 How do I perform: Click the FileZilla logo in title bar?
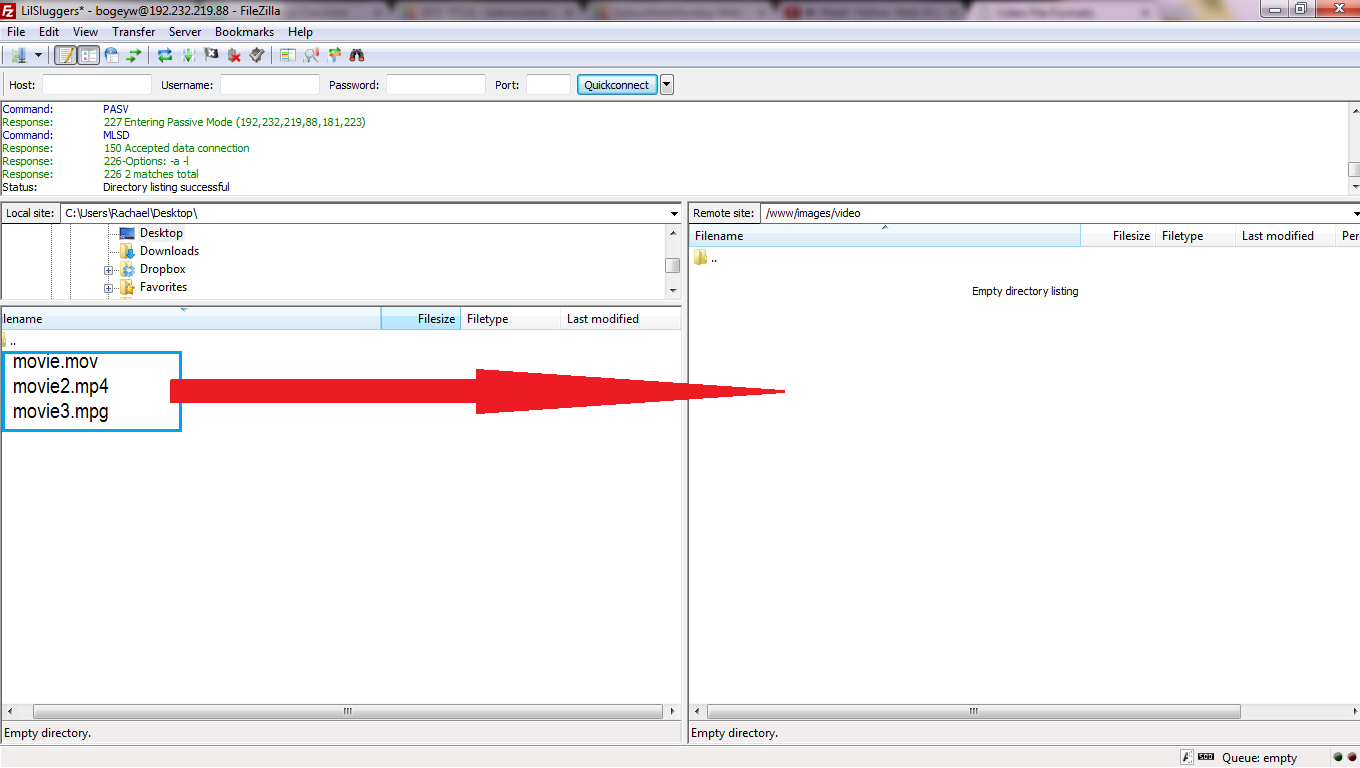tap(9, 9)
